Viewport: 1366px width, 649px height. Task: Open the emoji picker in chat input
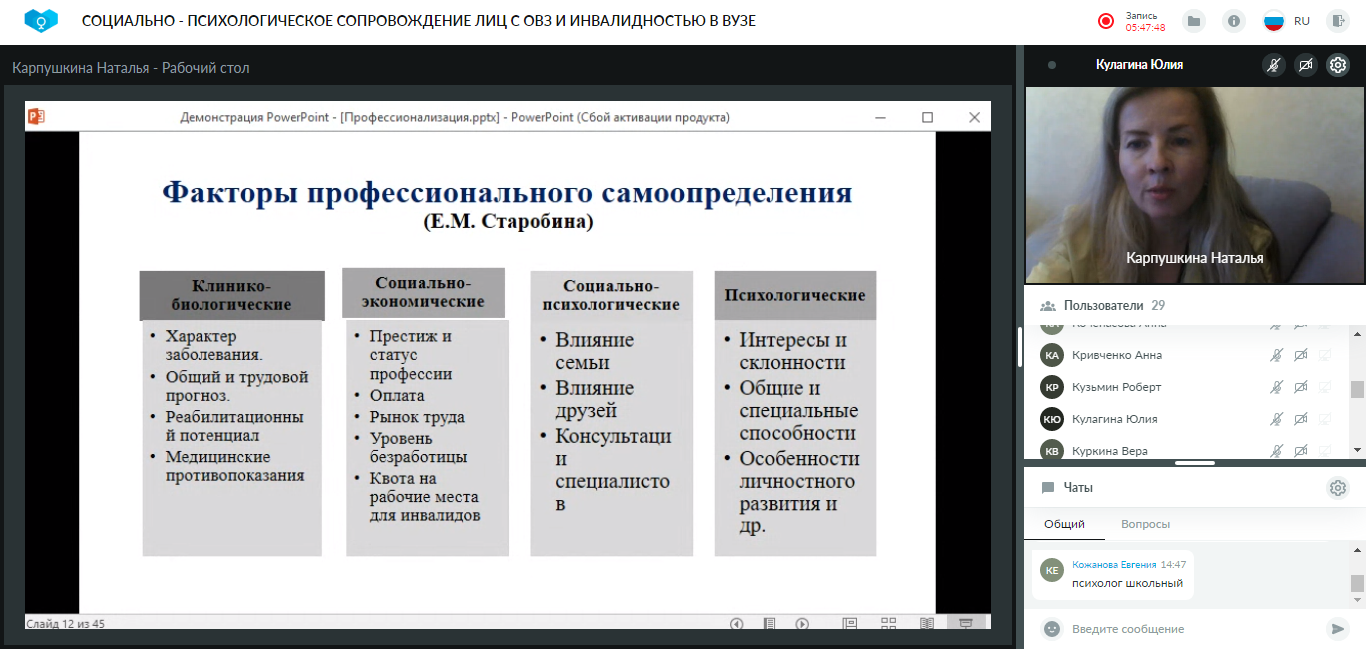click(x=1051, y=629)
